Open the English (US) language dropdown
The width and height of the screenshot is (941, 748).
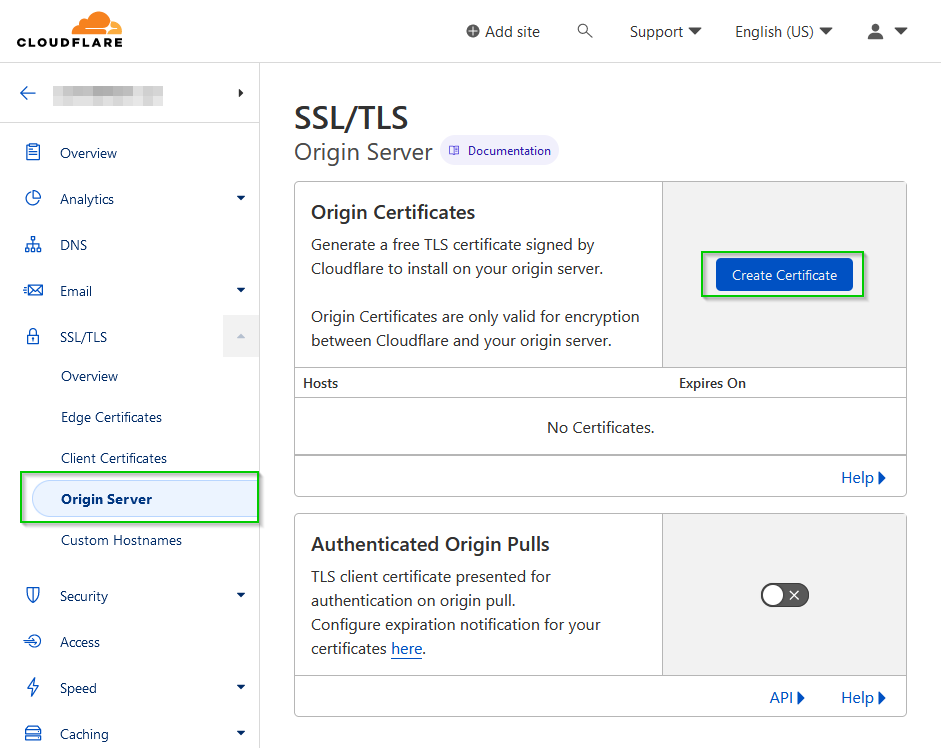[783, 32]
